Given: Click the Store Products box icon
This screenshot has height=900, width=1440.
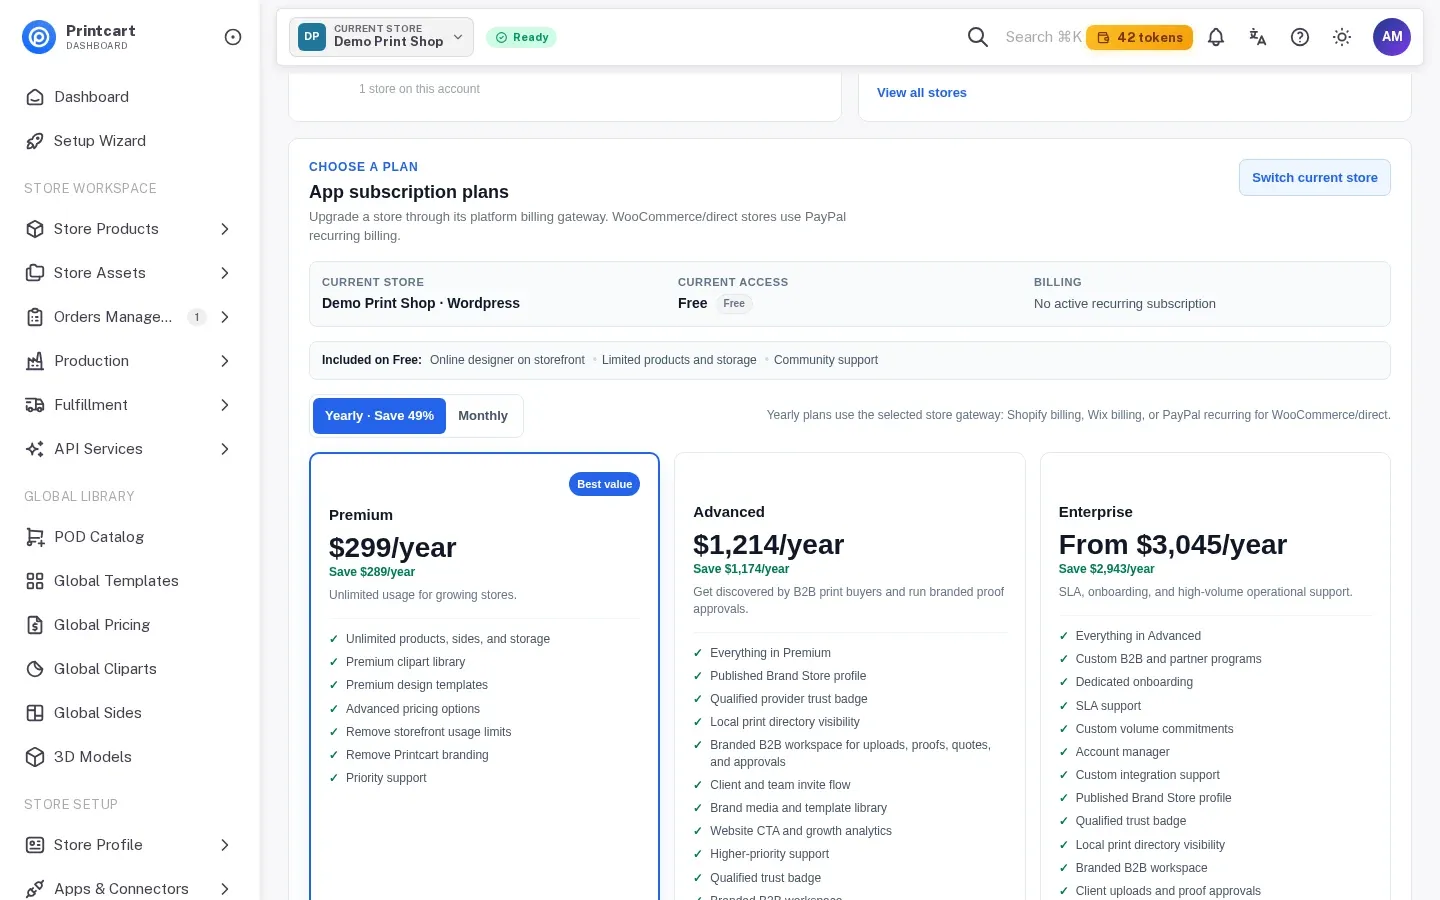Looking at the screenshot, I should [x=35, y=229].
